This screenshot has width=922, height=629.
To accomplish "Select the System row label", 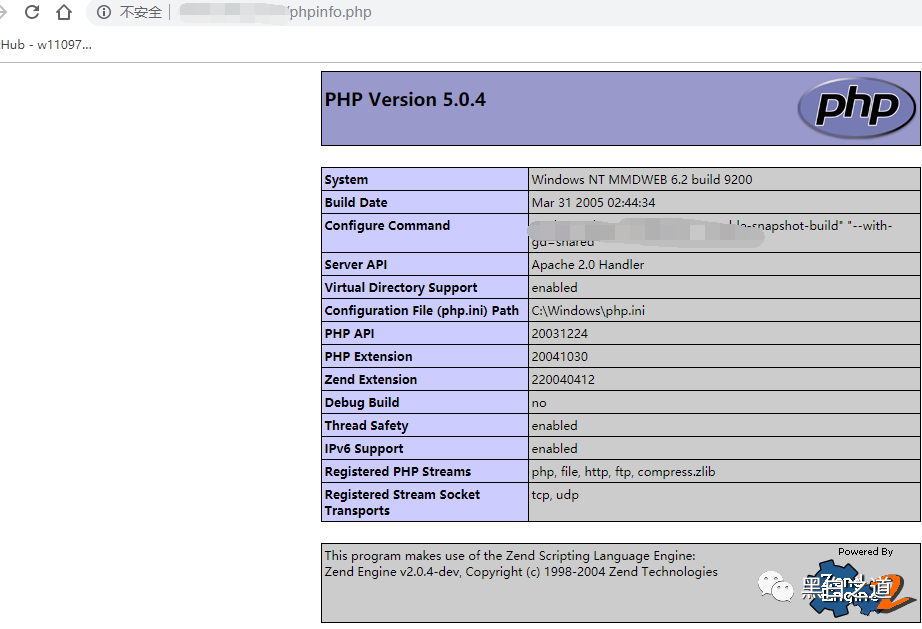I will click(x=346, y=180).
